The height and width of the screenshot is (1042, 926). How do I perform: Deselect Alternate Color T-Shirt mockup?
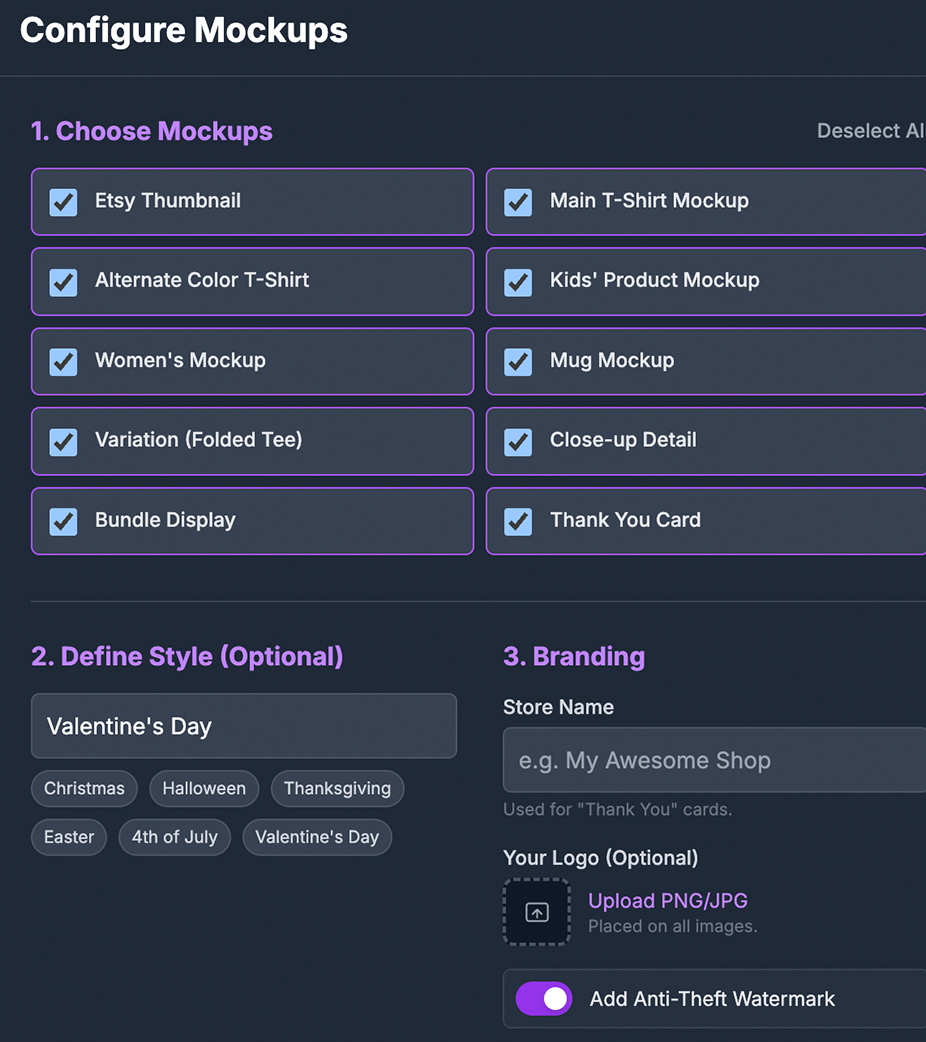[64, 281]
